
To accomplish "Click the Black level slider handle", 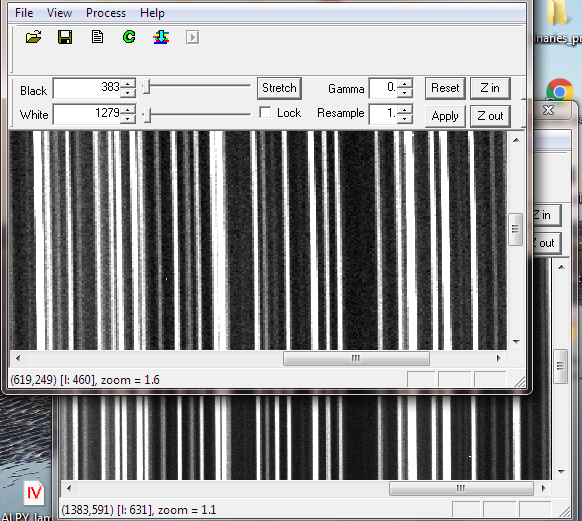I will tap(147, 86).
